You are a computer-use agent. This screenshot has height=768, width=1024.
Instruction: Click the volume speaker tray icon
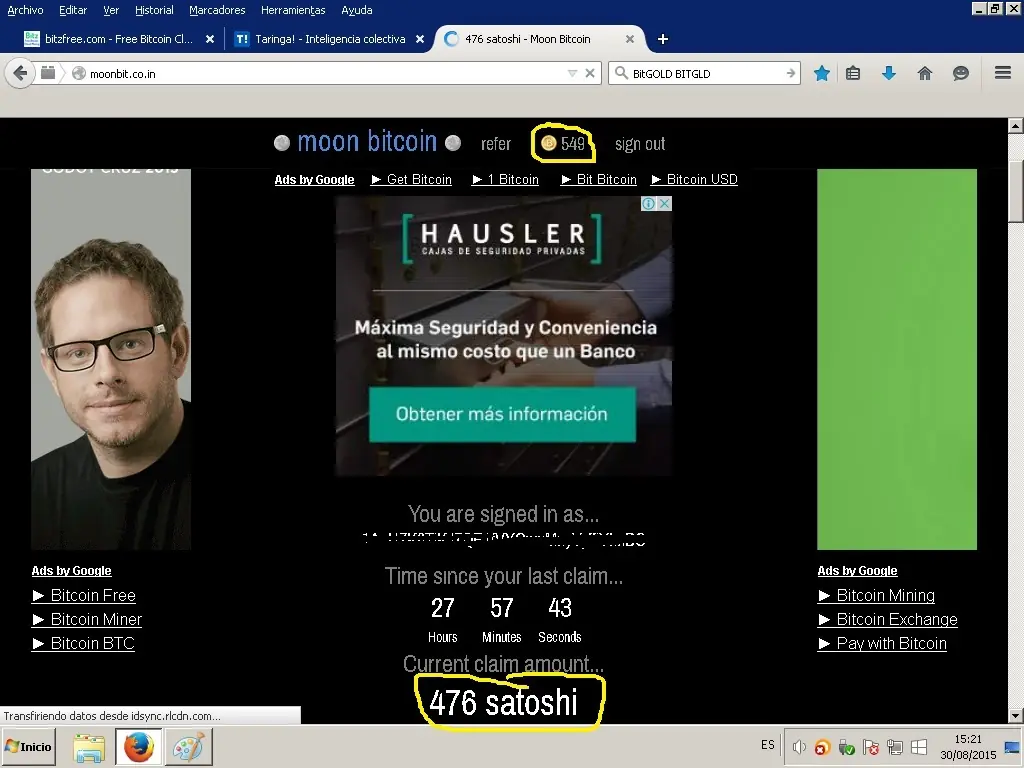[799, 747]
